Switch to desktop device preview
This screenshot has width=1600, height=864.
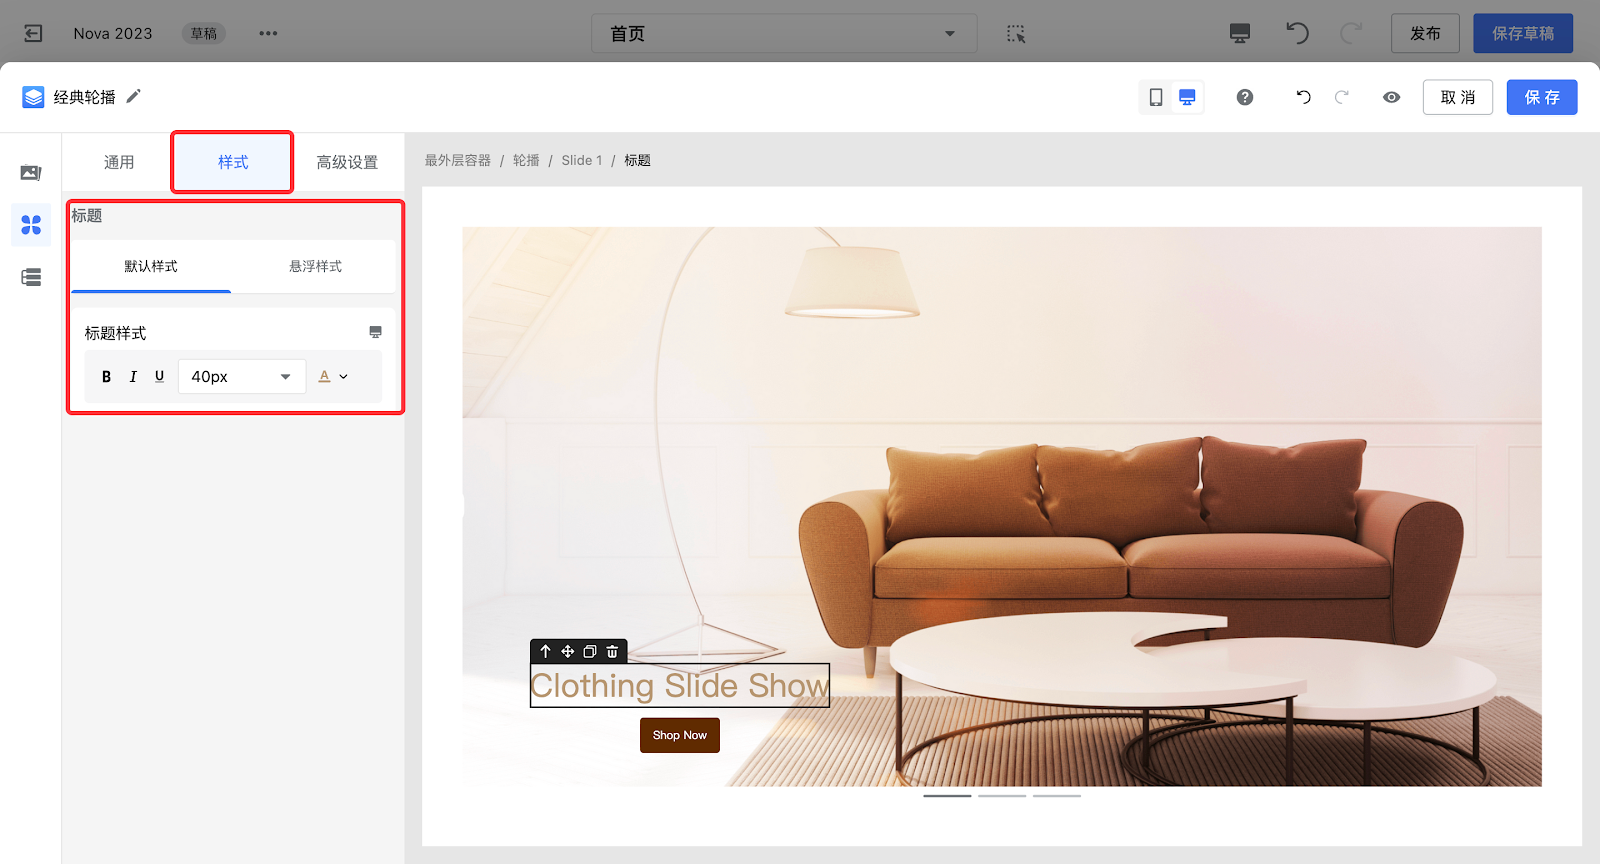coord(1187,97)
